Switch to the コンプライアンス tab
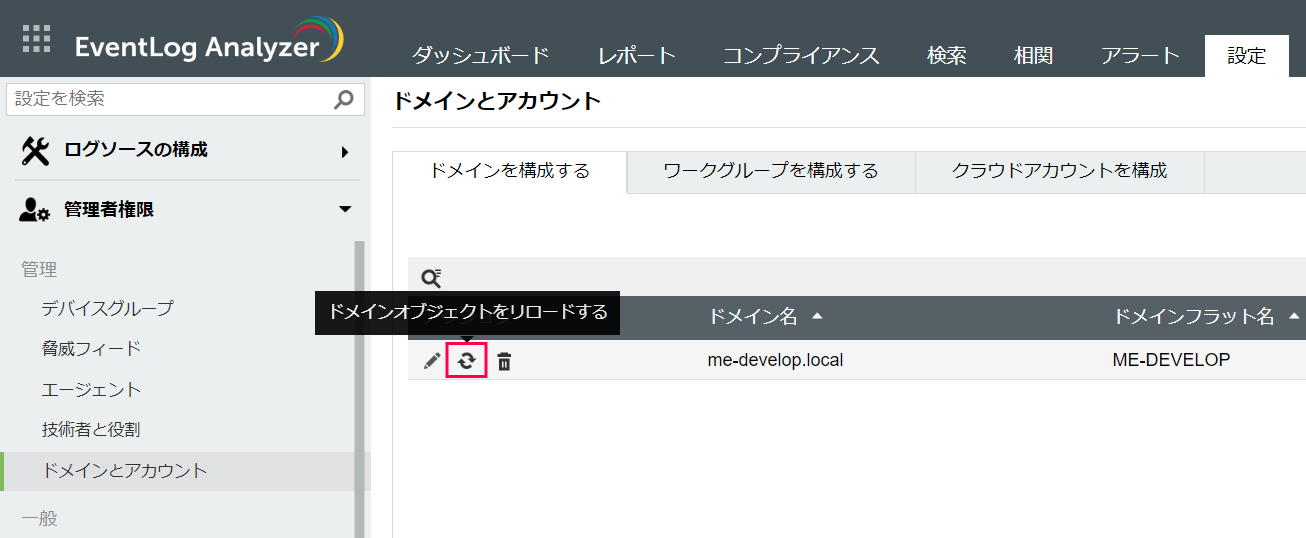 click(x=801, y=56)
